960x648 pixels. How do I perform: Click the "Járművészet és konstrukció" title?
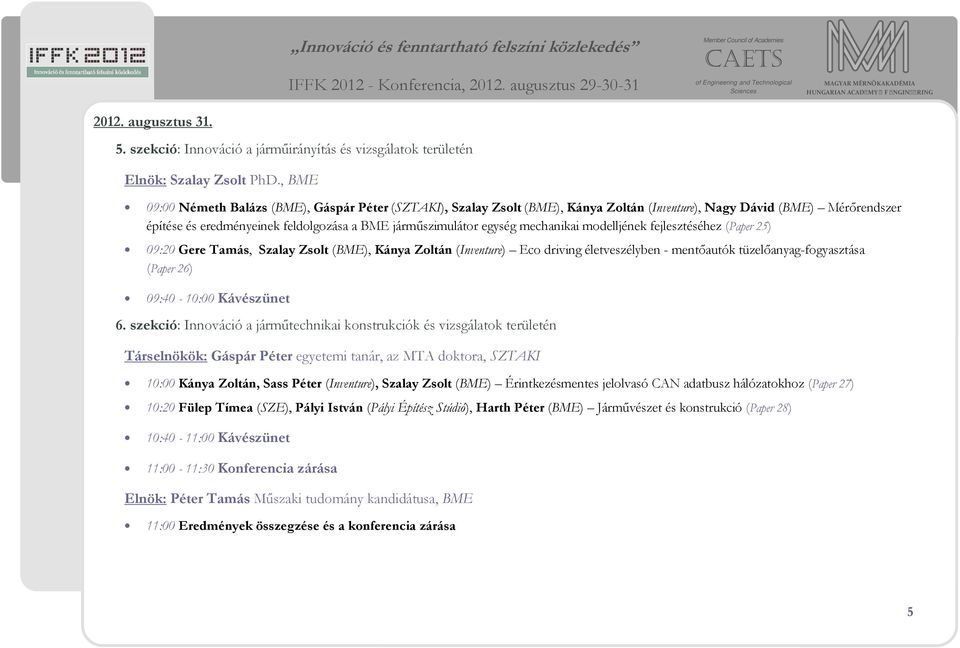(x=669, y=408)
